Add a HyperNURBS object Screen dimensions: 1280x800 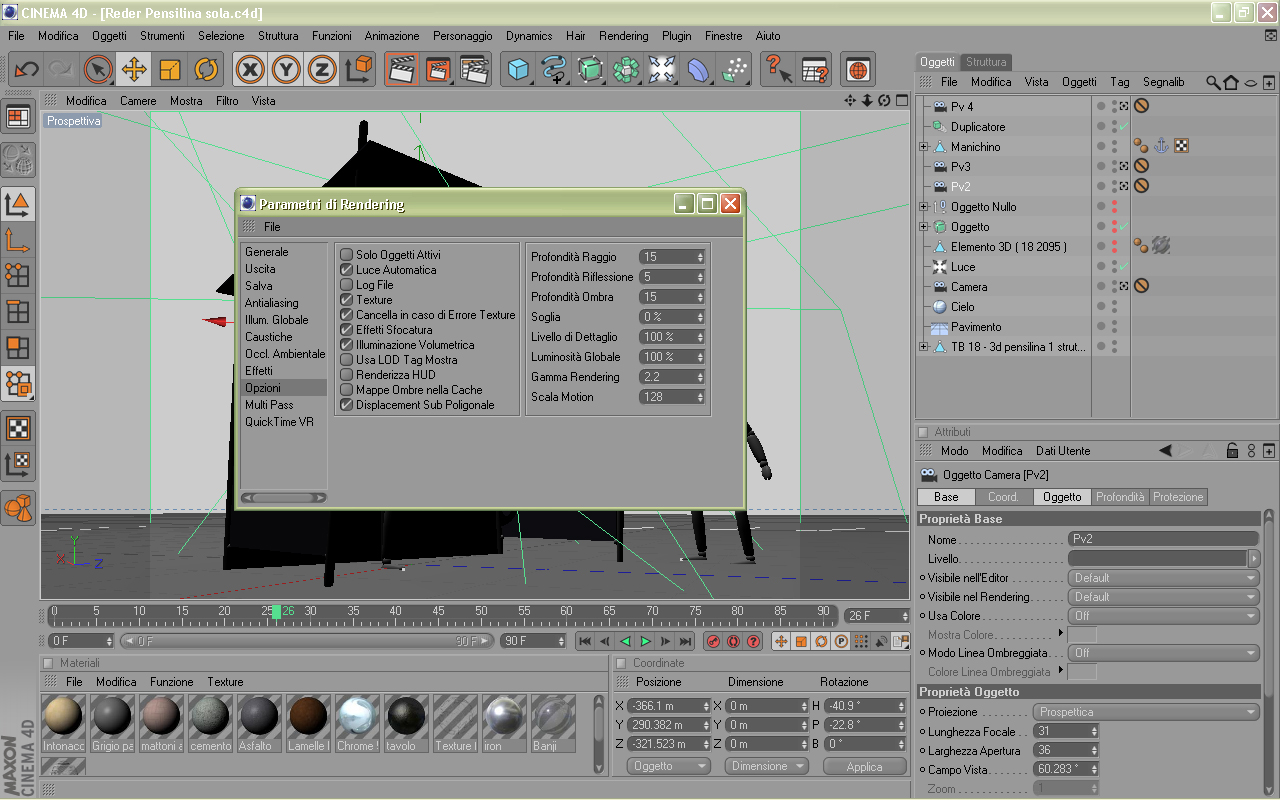(x=590, y=69)
